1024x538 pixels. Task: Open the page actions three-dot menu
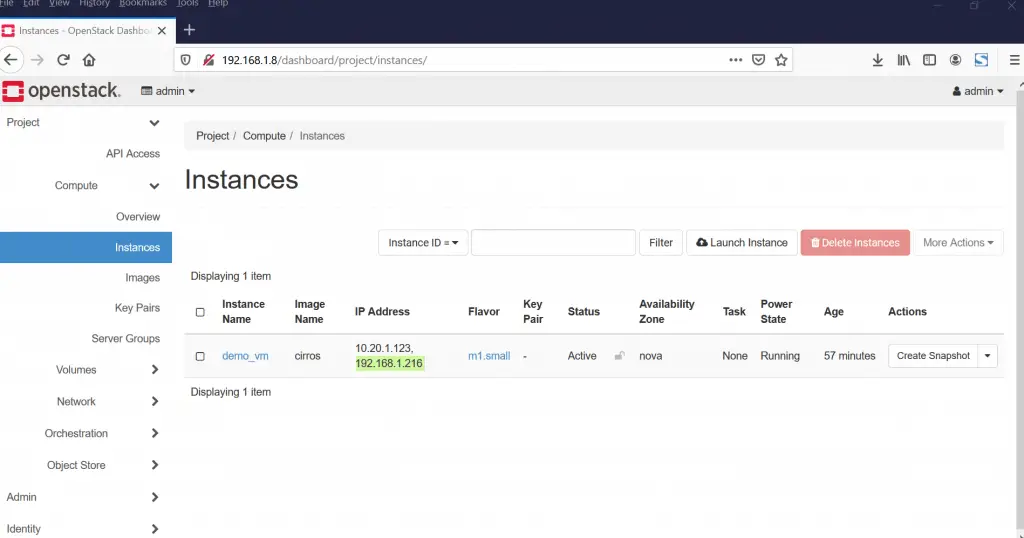(735, 60)
